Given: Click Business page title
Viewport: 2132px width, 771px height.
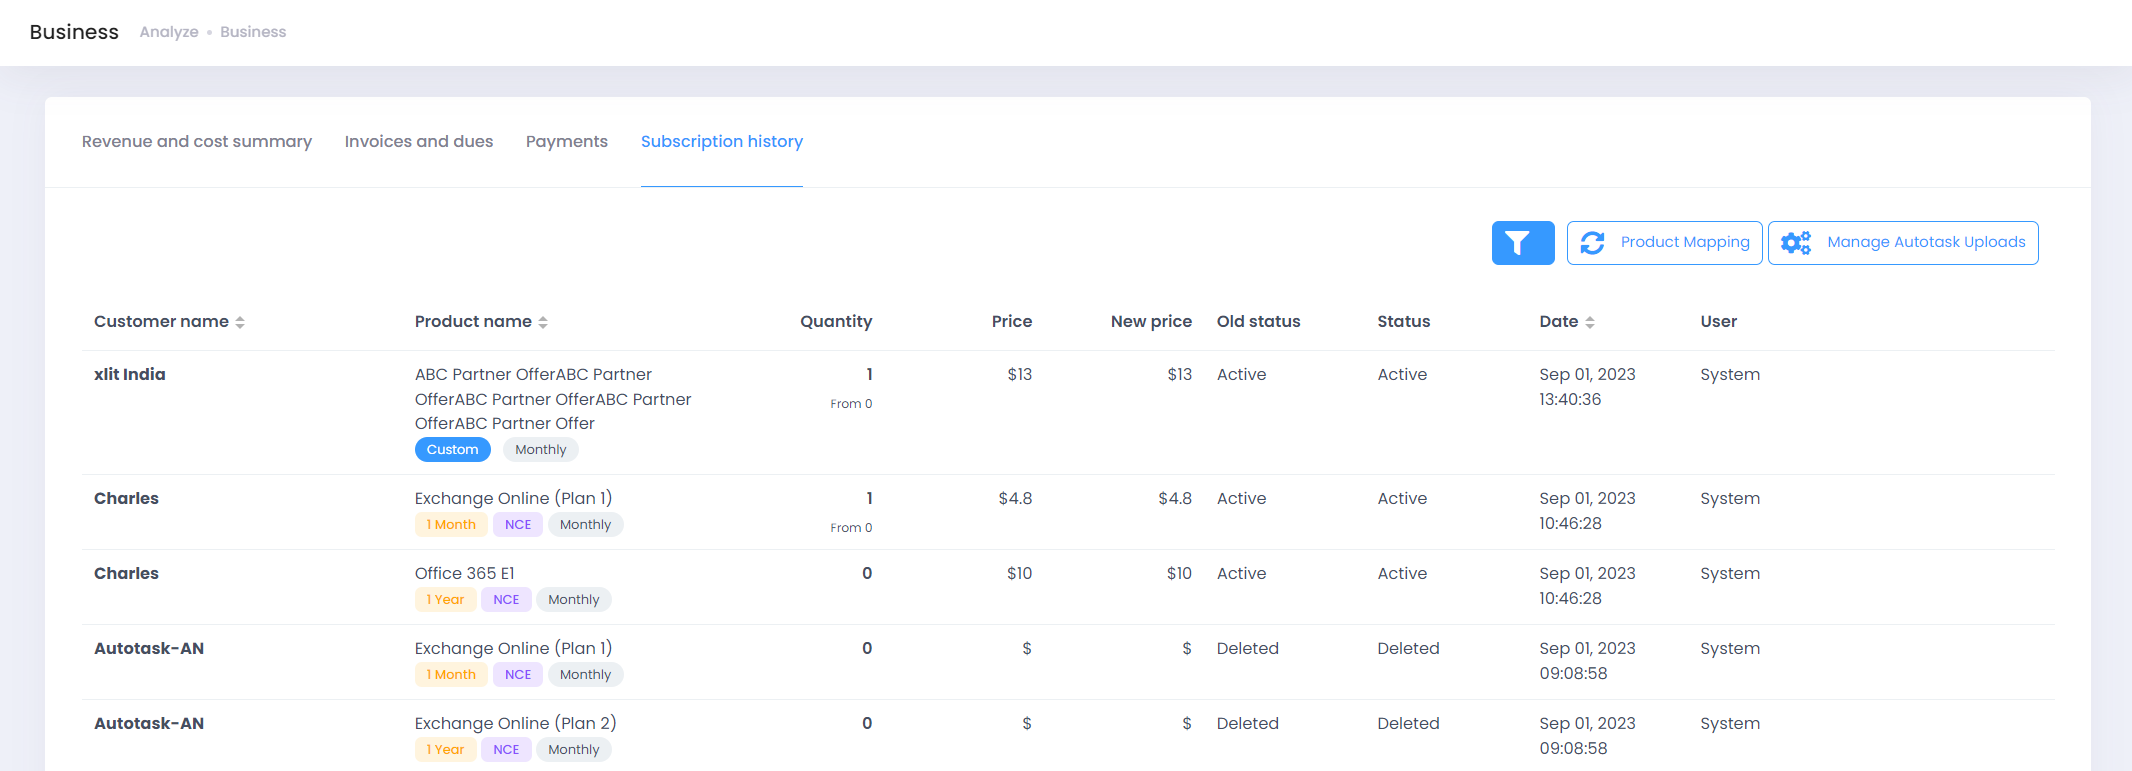Looking at the screenshot, I should coord(74,32).
